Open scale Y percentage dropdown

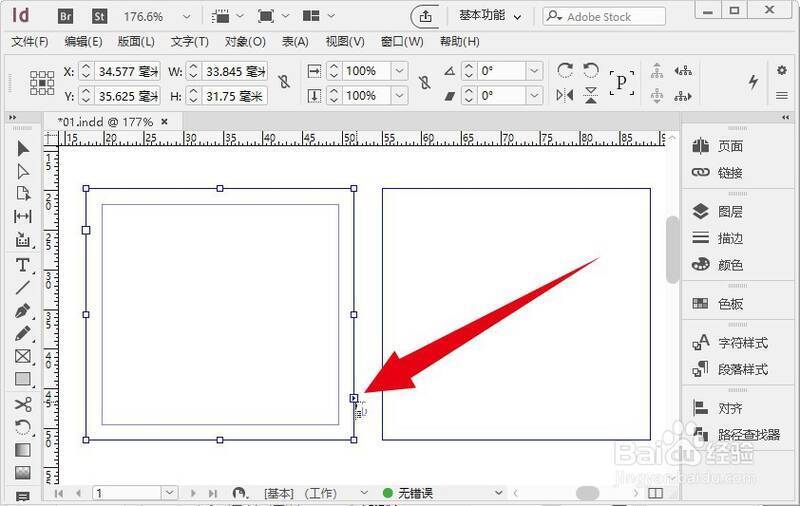pos(399,95)
